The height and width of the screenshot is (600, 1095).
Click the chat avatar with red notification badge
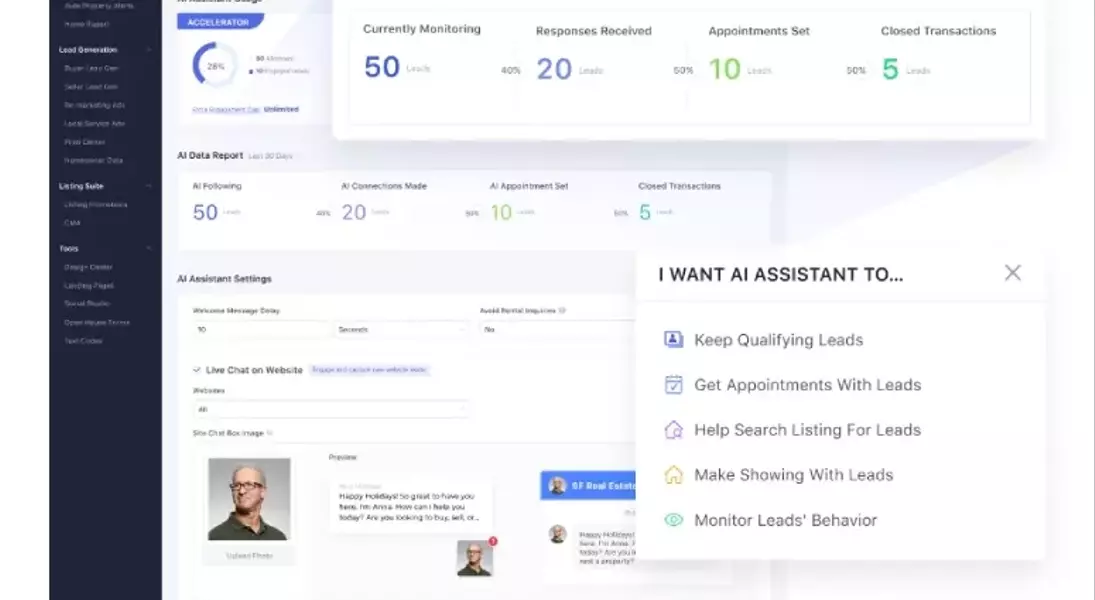[475, 558]
